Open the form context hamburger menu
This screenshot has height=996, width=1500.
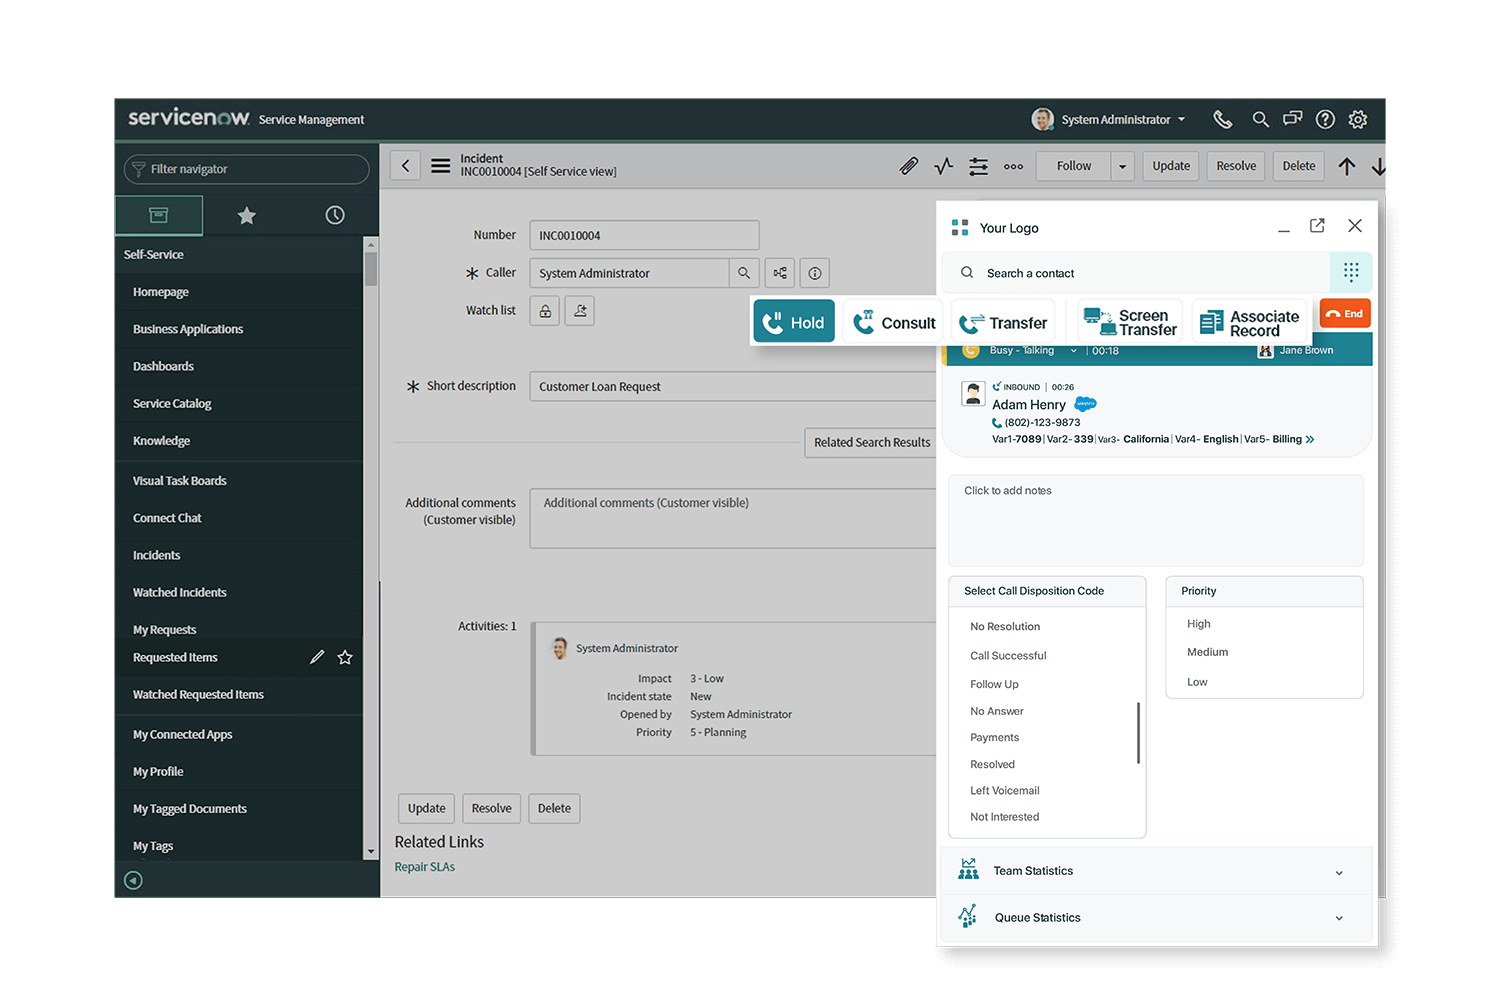440,166
